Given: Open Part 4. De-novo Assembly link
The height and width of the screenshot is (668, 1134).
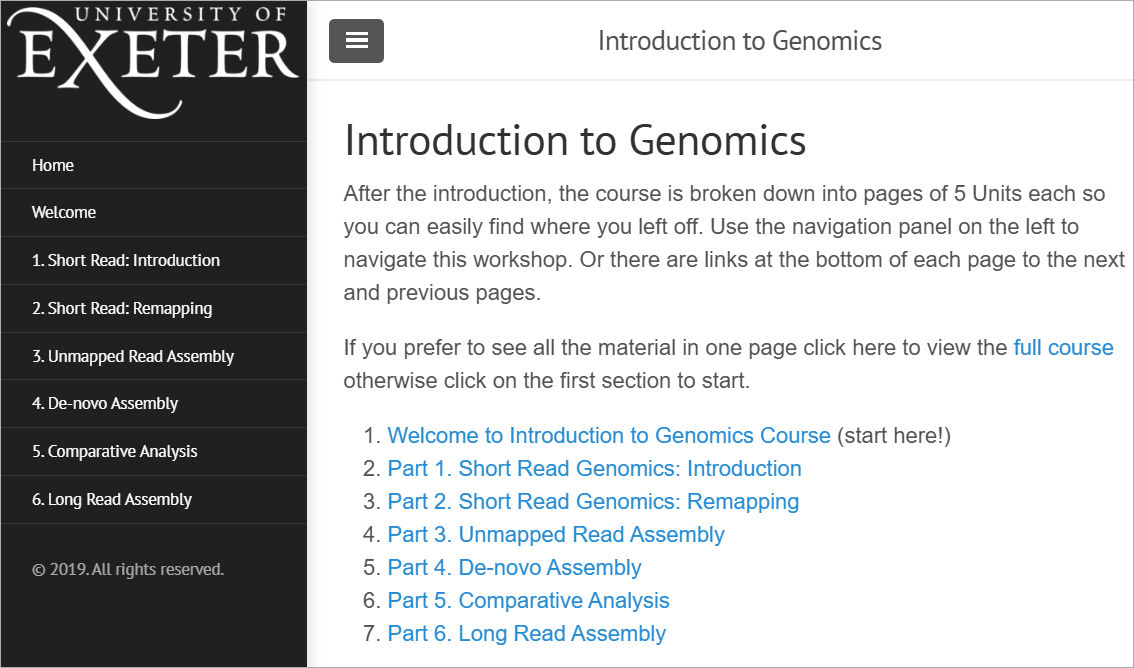Looking at the screenshot, I should tap(514, 568).
